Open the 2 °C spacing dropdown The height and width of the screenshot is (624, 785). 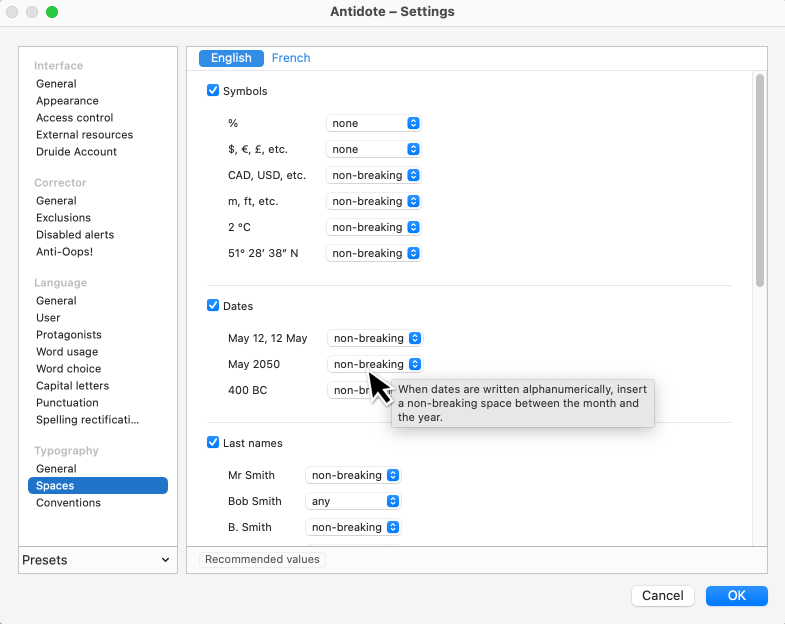tap(373, 227)
